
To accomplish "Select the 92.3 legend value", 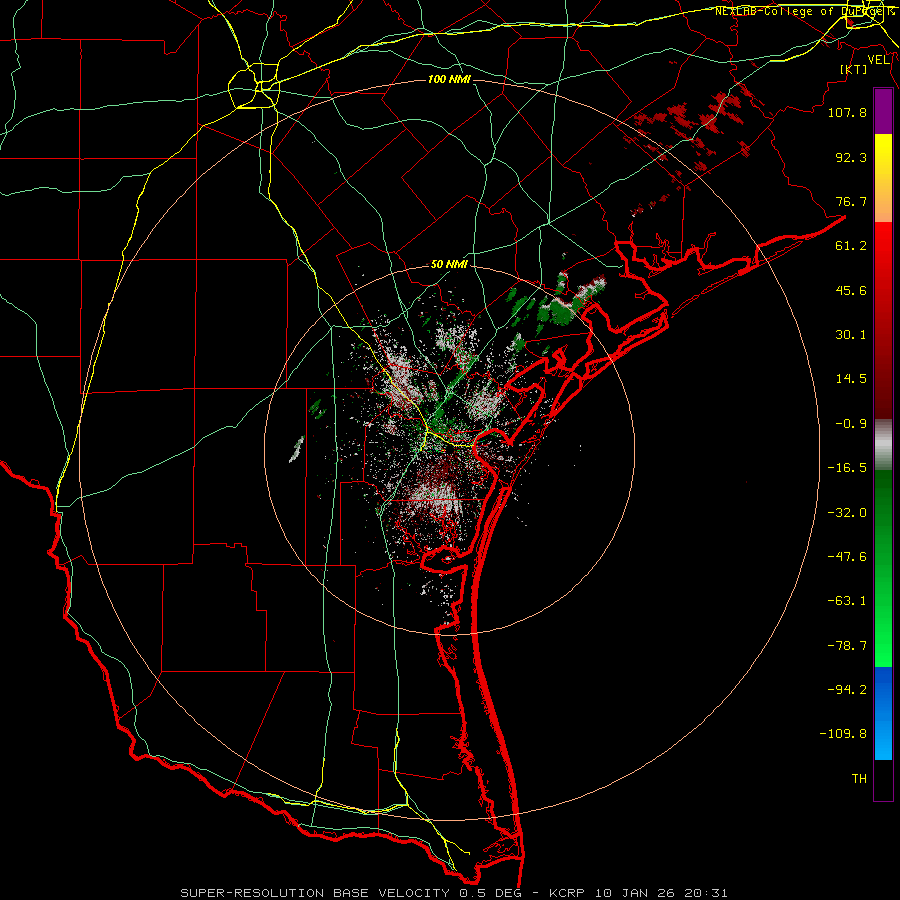I will point(851,157).
